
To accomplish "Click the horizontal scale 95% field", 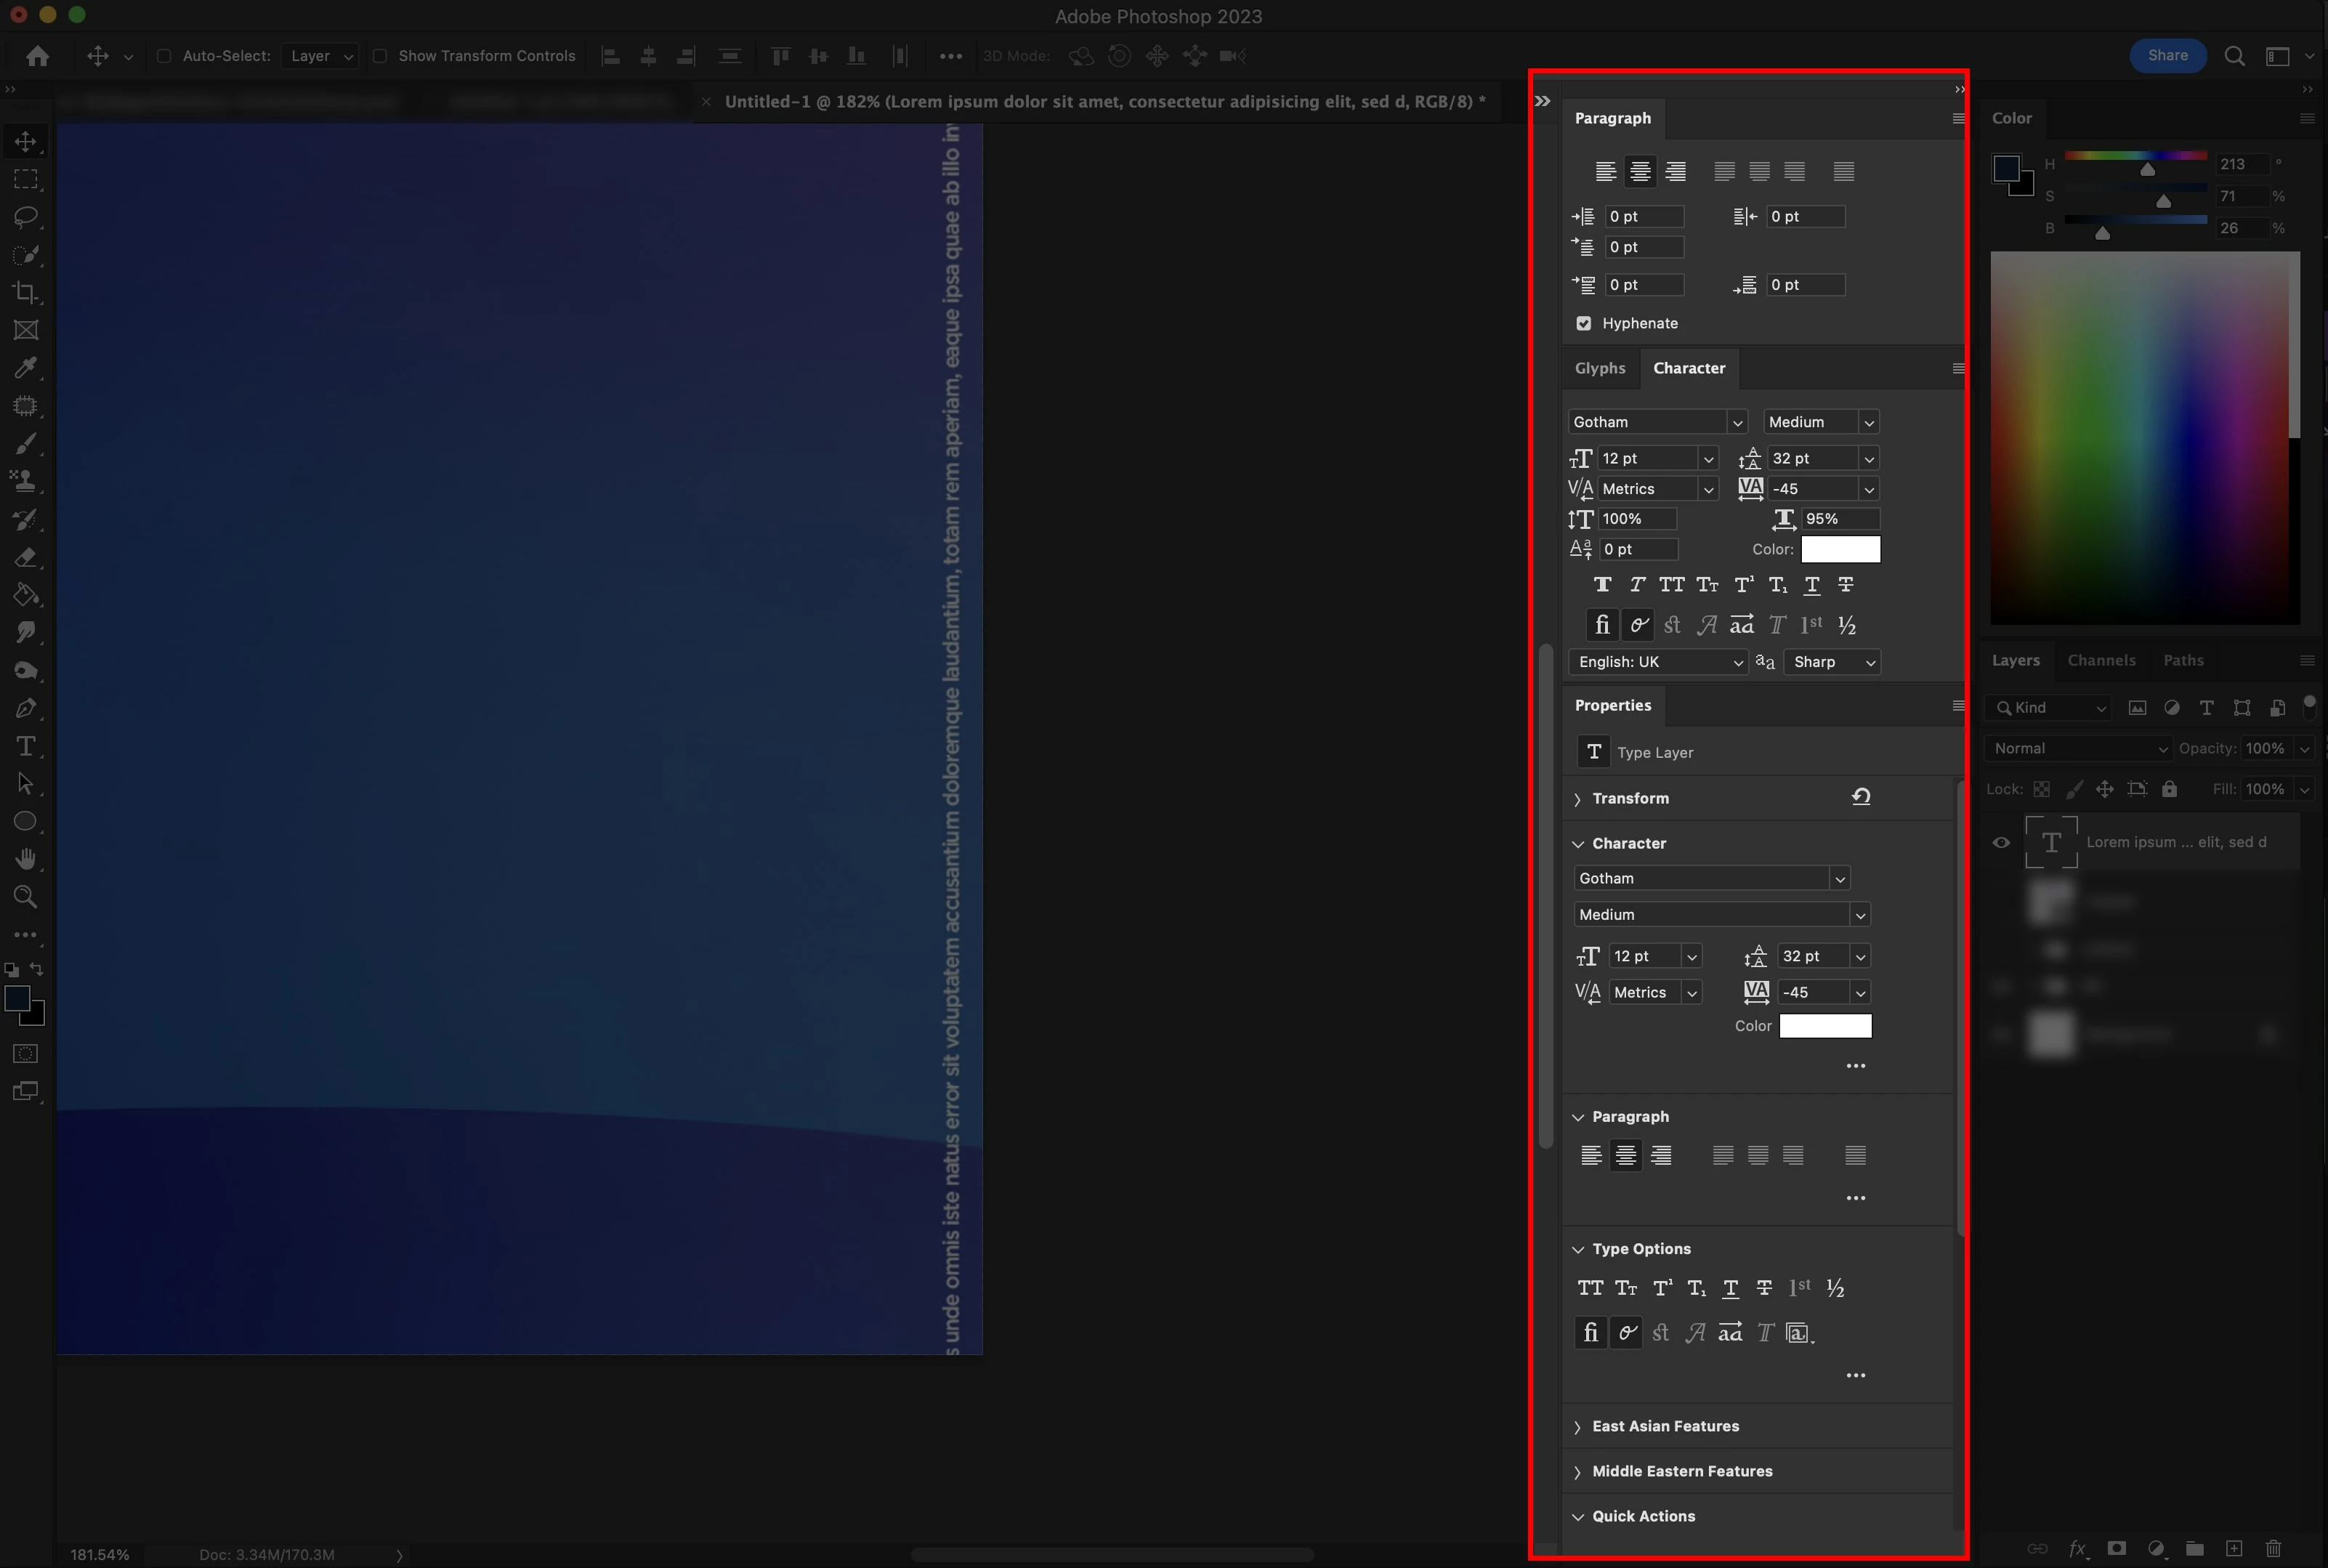I will pyautogui.click(x=1838, y=519).
